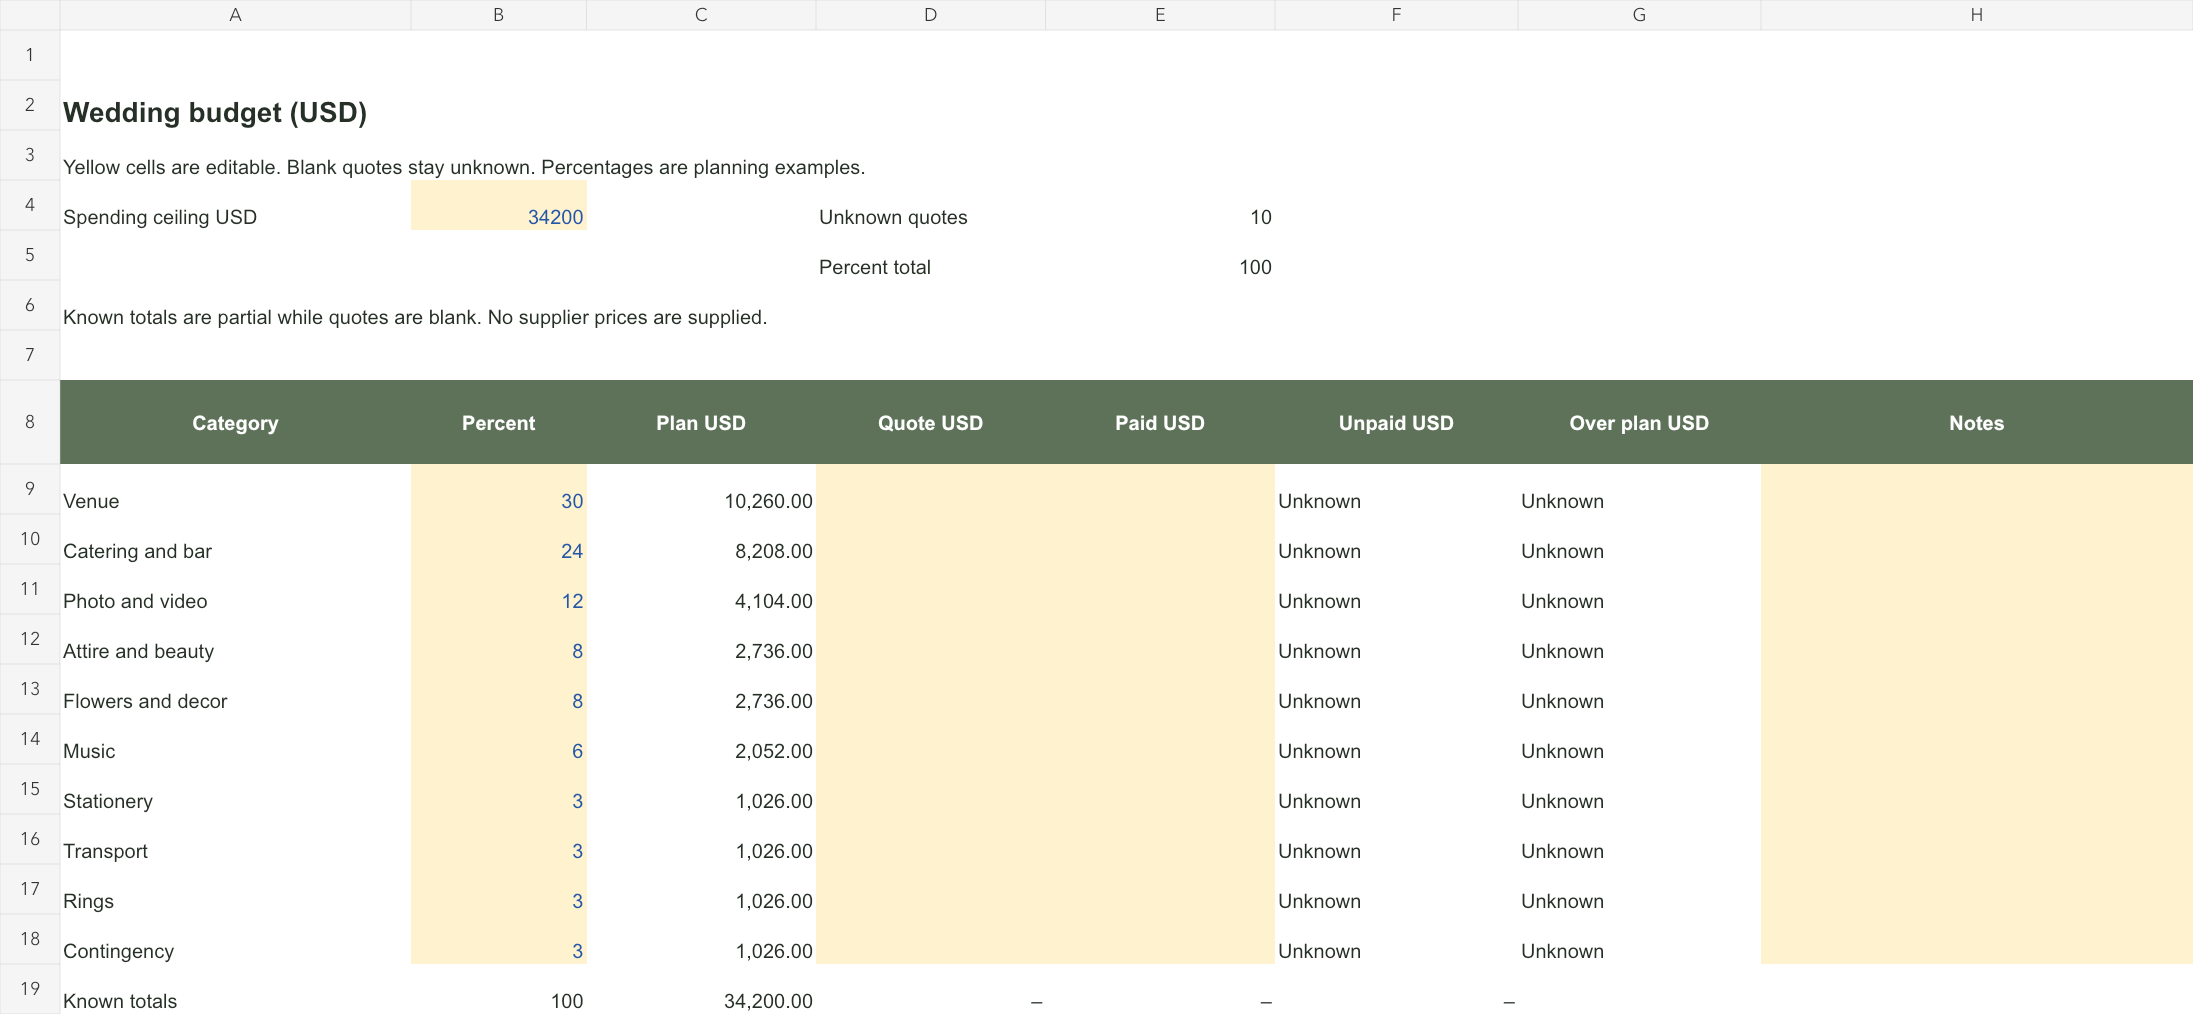Click Catering plan value 8,208.00
Image resolution: width=2193 pixels, height=1014 pixels.
click(701, 539)
